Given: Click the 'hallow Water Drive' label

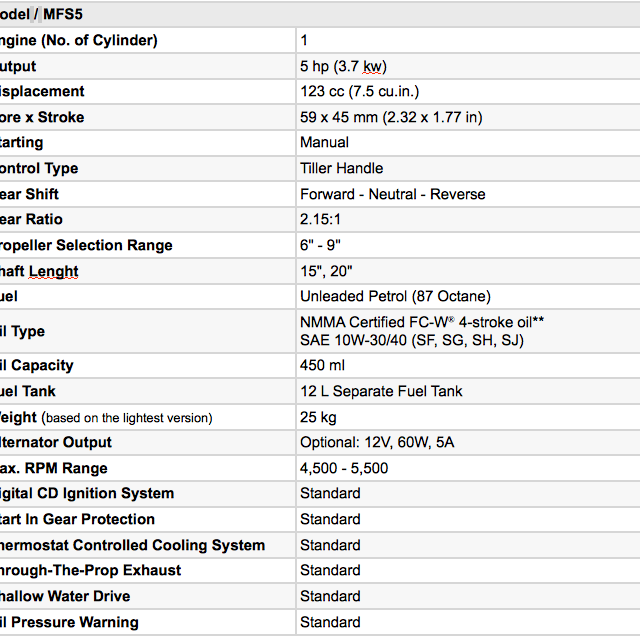Looking at the screenshot, I should (65, 596).
